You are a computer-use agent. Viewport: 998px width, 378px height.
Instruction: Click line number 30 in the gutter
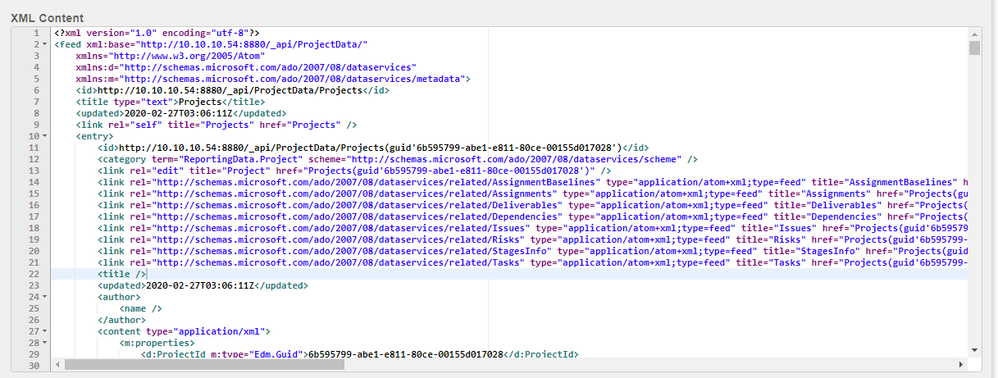pyautogui.click(x=34, y=366)
